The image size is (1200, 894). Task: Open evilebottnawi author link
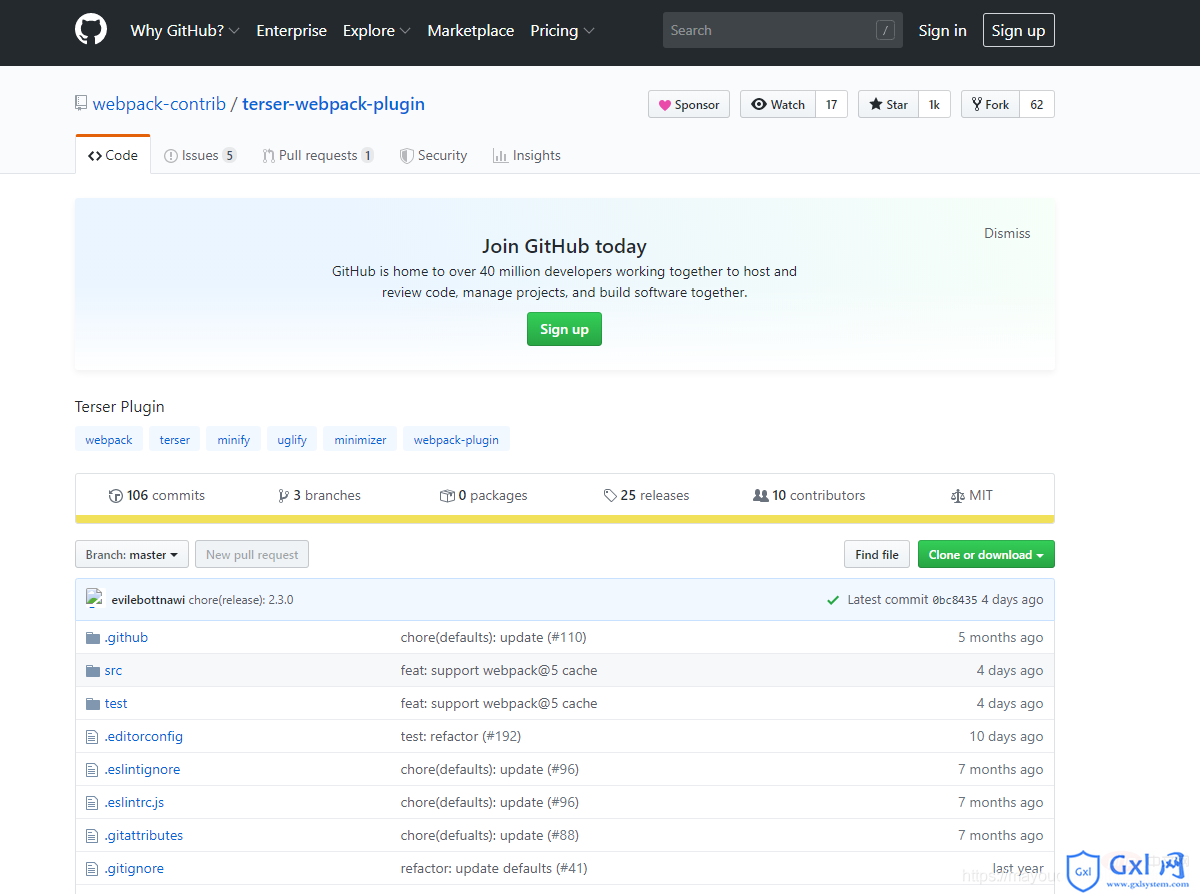click(148, 600)
